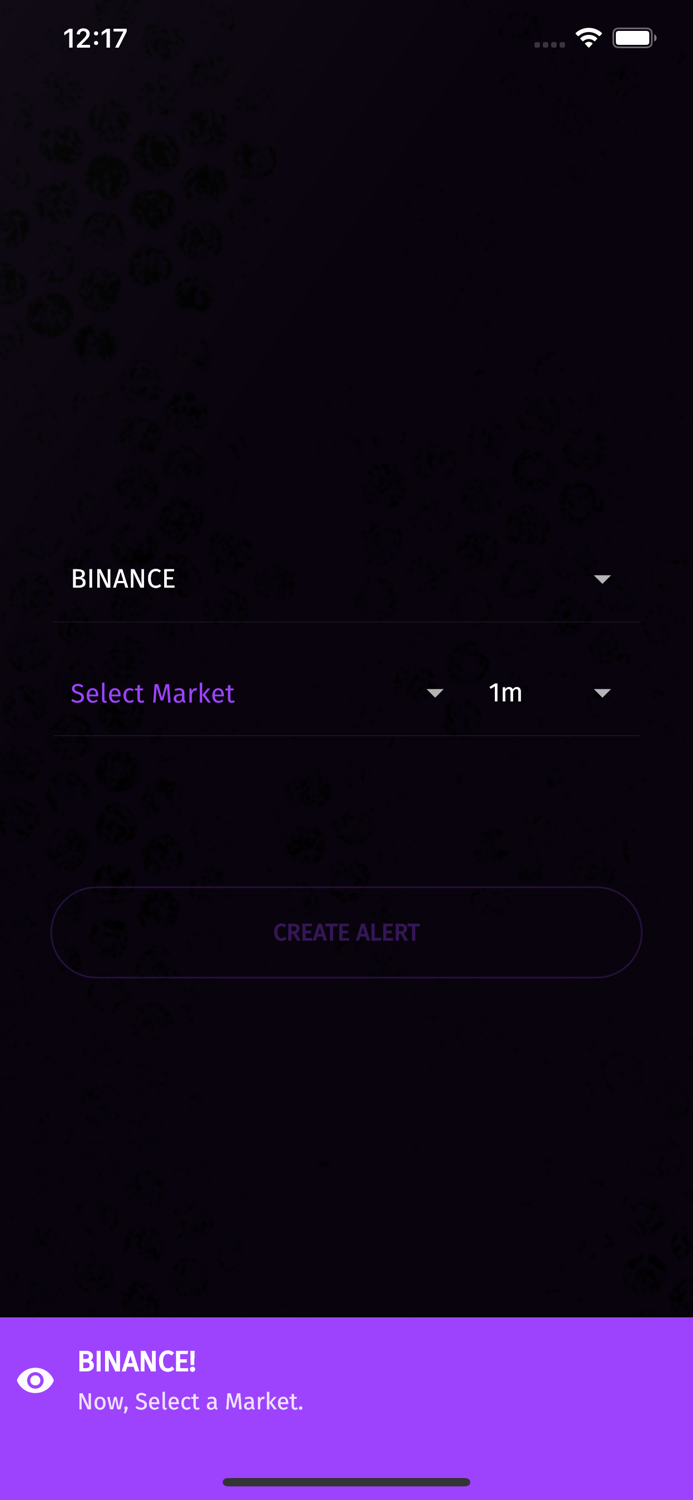
Task: Tap the cellular signal dots indicator
Action: [x=549, y=44]
